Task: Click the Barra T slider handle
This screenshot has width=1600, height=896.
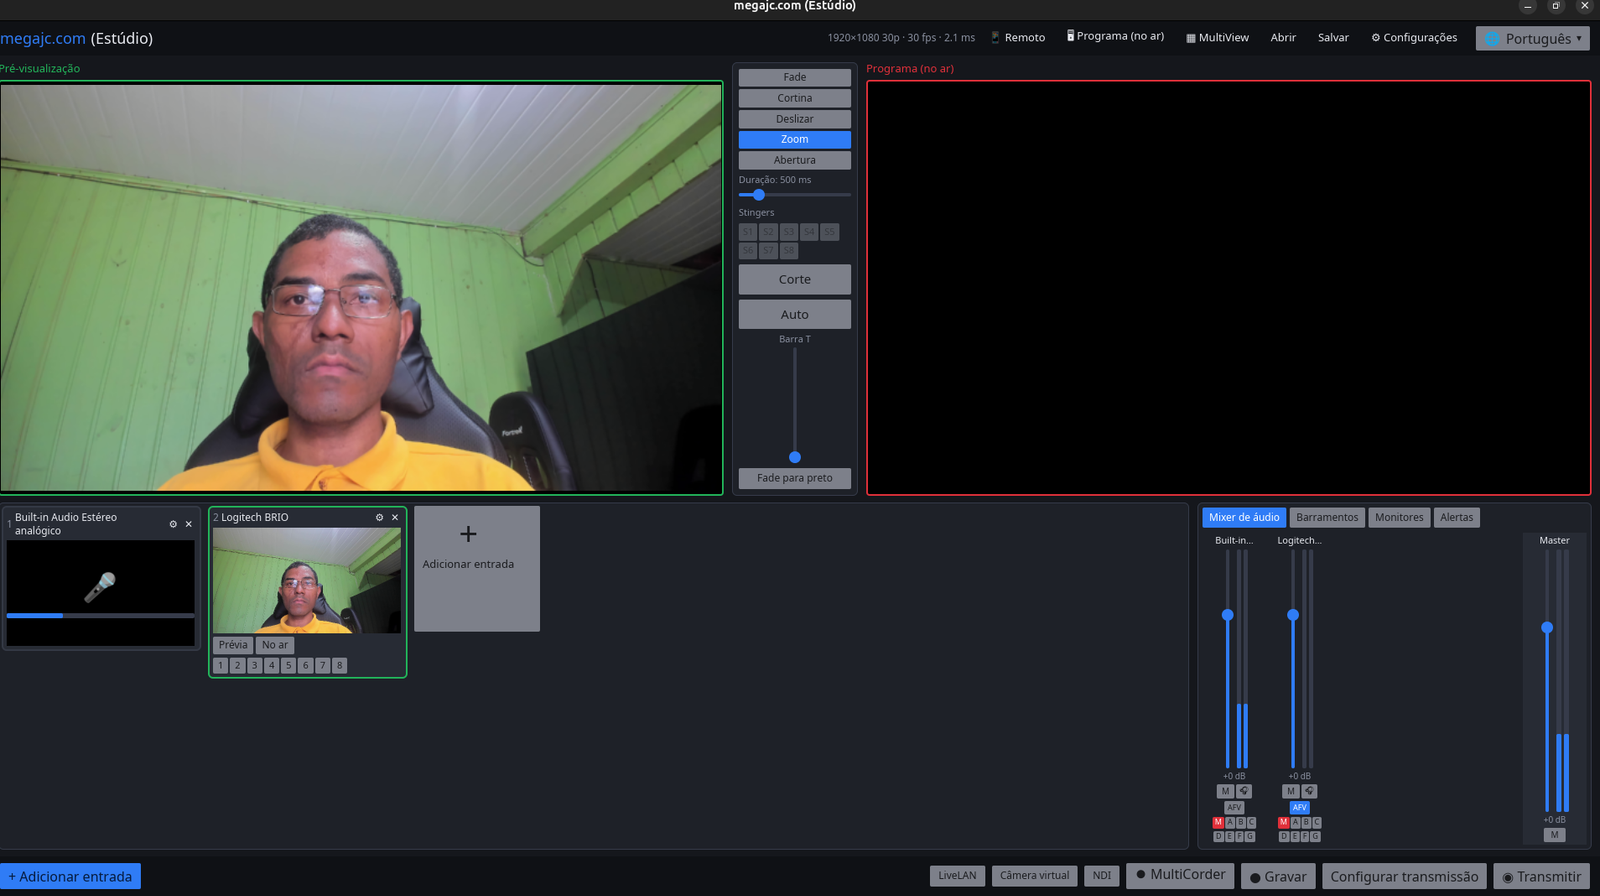Action: (x=795, y=457)
